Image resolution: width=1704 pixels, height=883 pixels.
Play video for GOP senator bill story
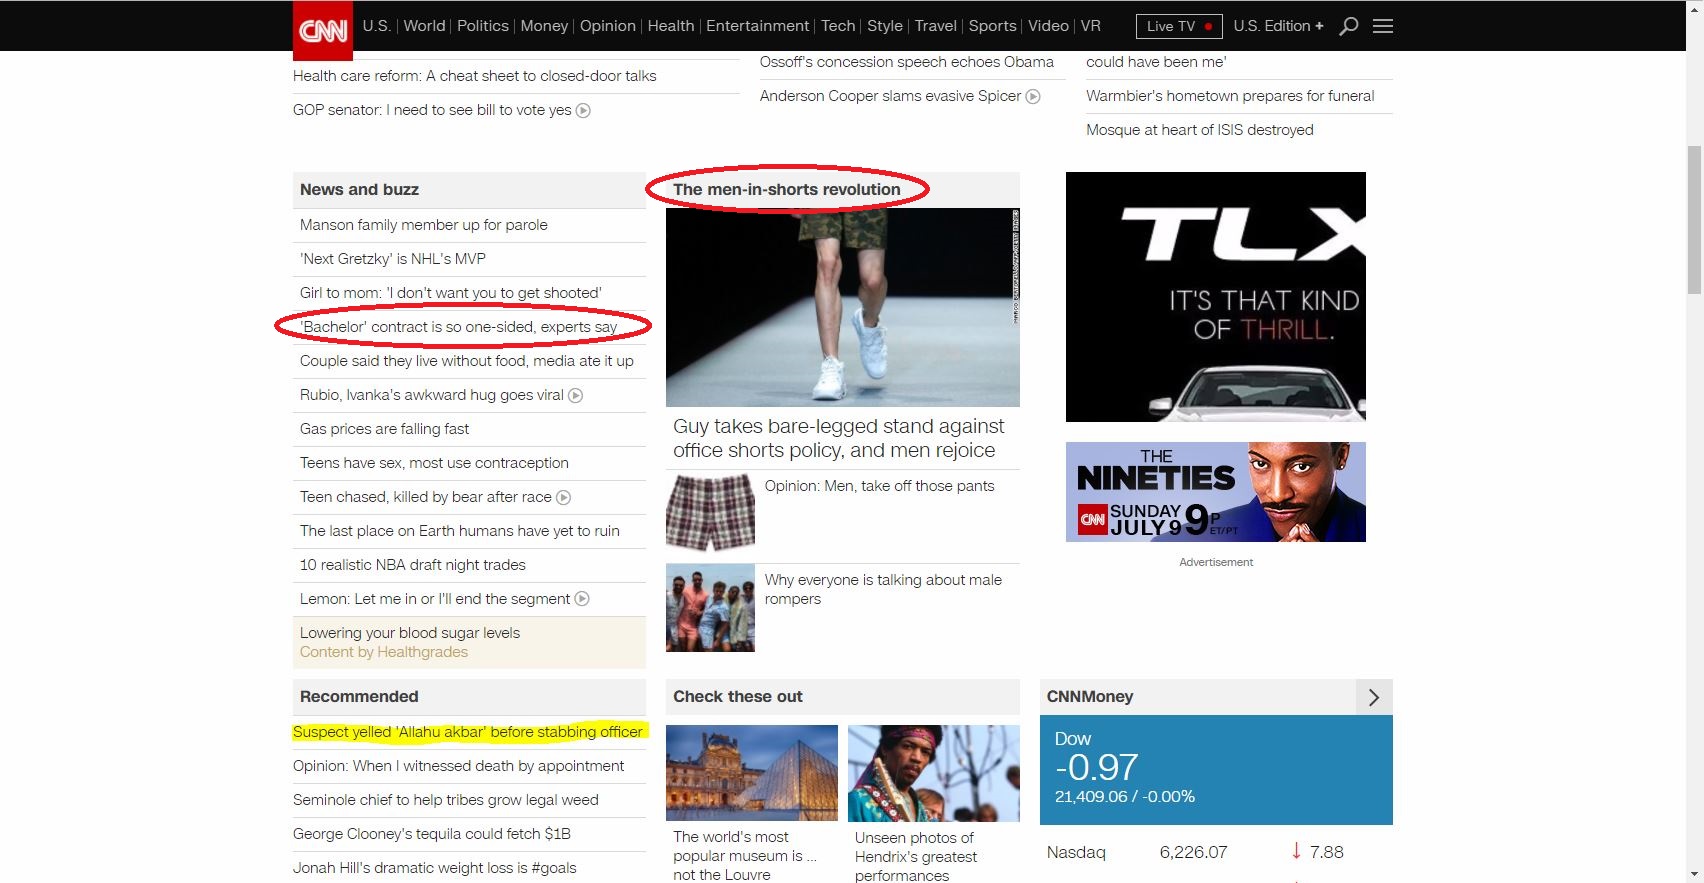point(583,110)
